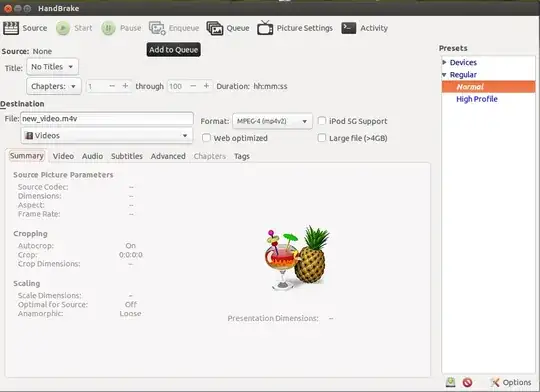Click the Pause icon in toolbar
Screen dimensions: 540x392
coord(108,28)
